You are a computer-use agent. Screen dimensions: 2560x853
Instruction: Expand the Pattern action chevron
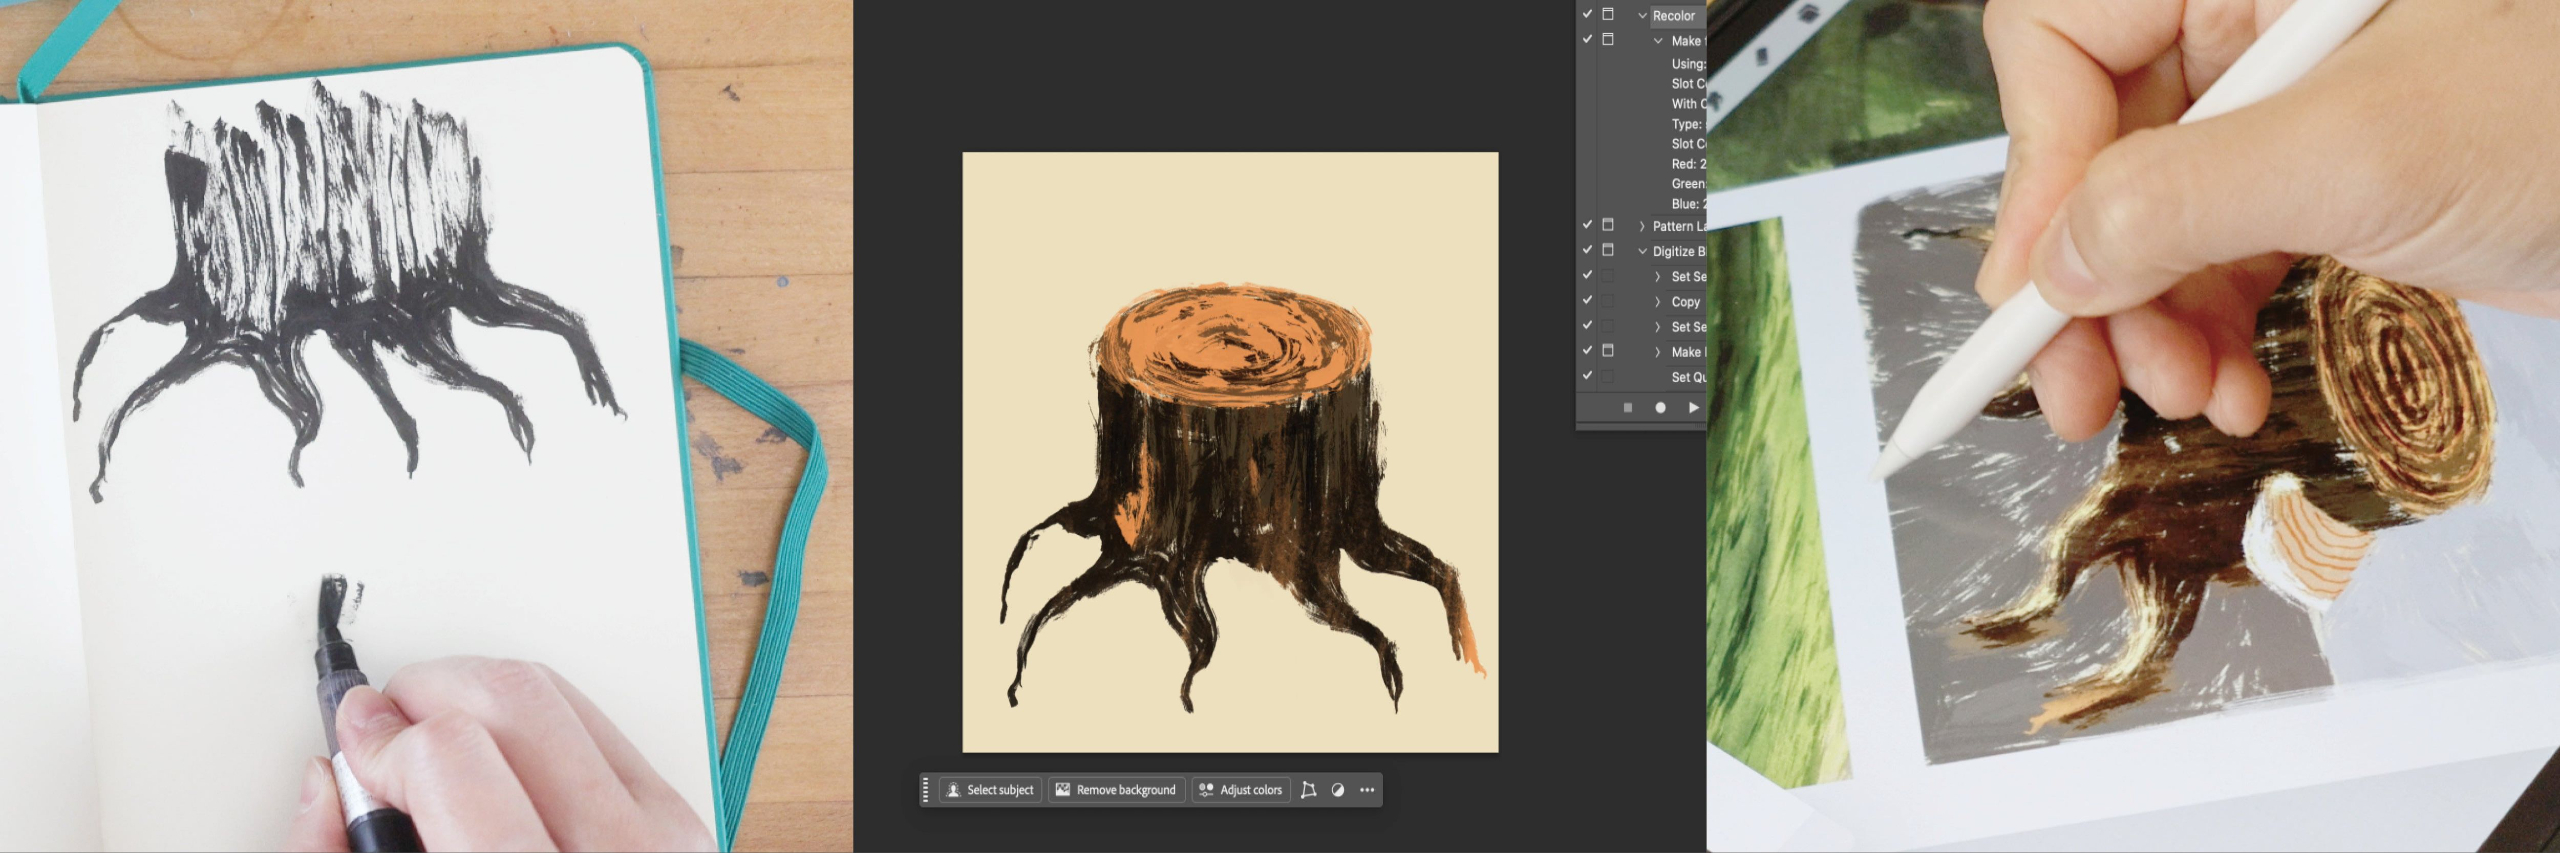pos(1642,226)
